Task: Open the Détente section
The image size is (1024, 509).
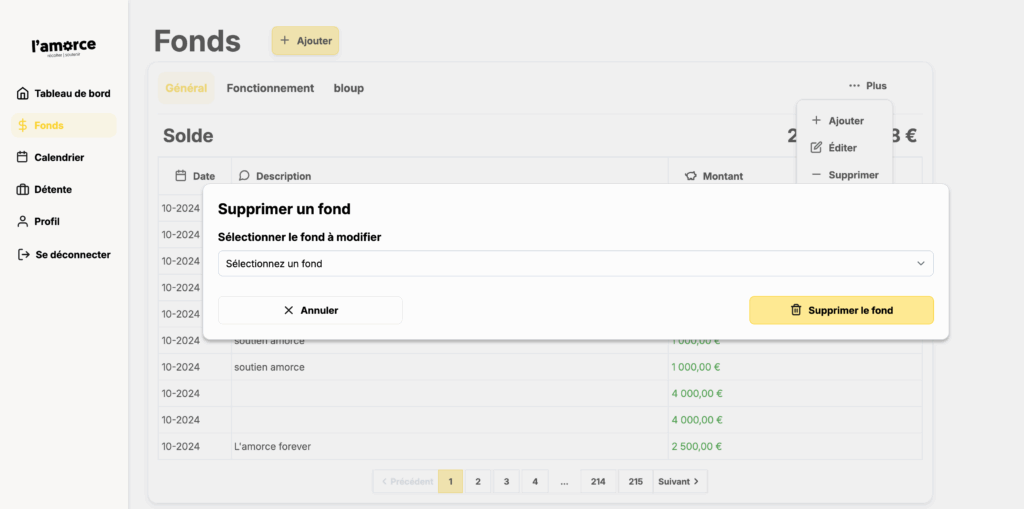Action: (52, 189)
